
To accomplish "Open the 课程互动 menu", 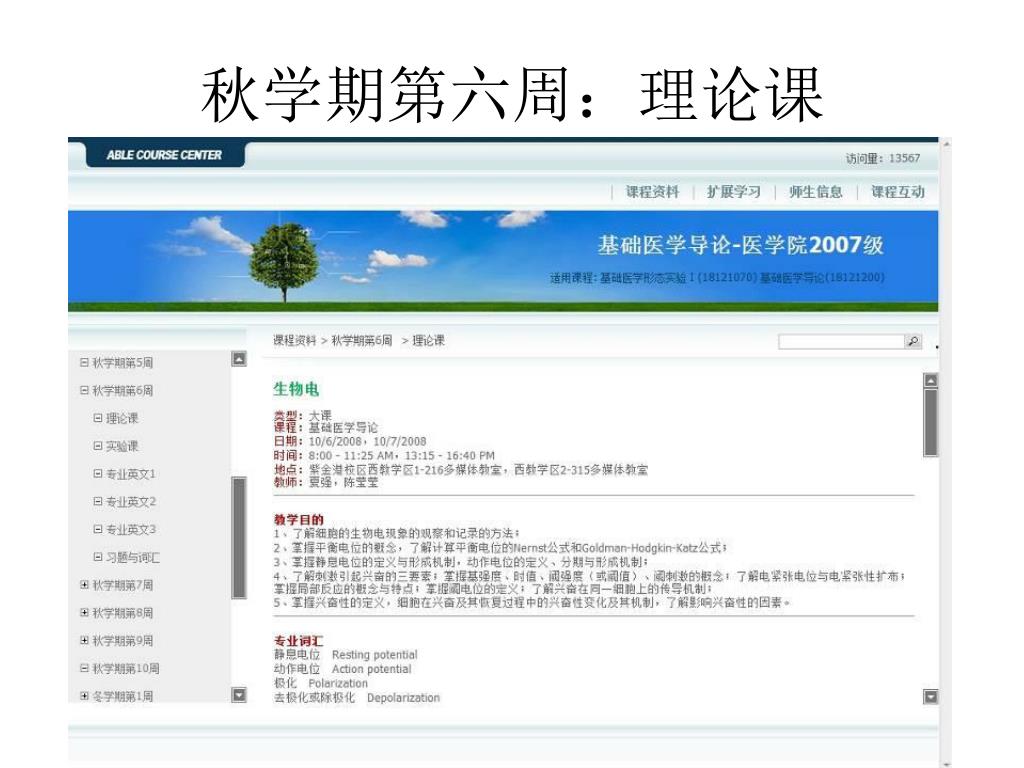I will [898, 191].
